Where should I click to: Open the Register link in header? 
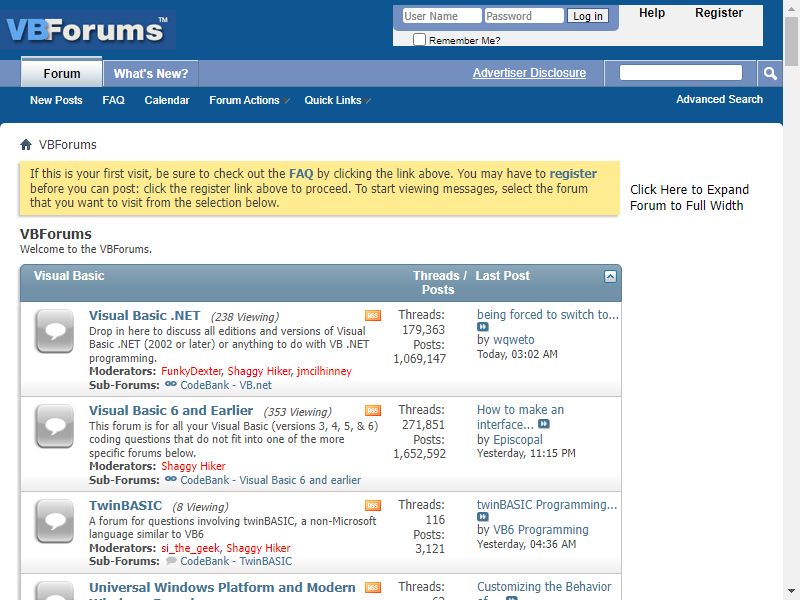(x=719, y=13)
